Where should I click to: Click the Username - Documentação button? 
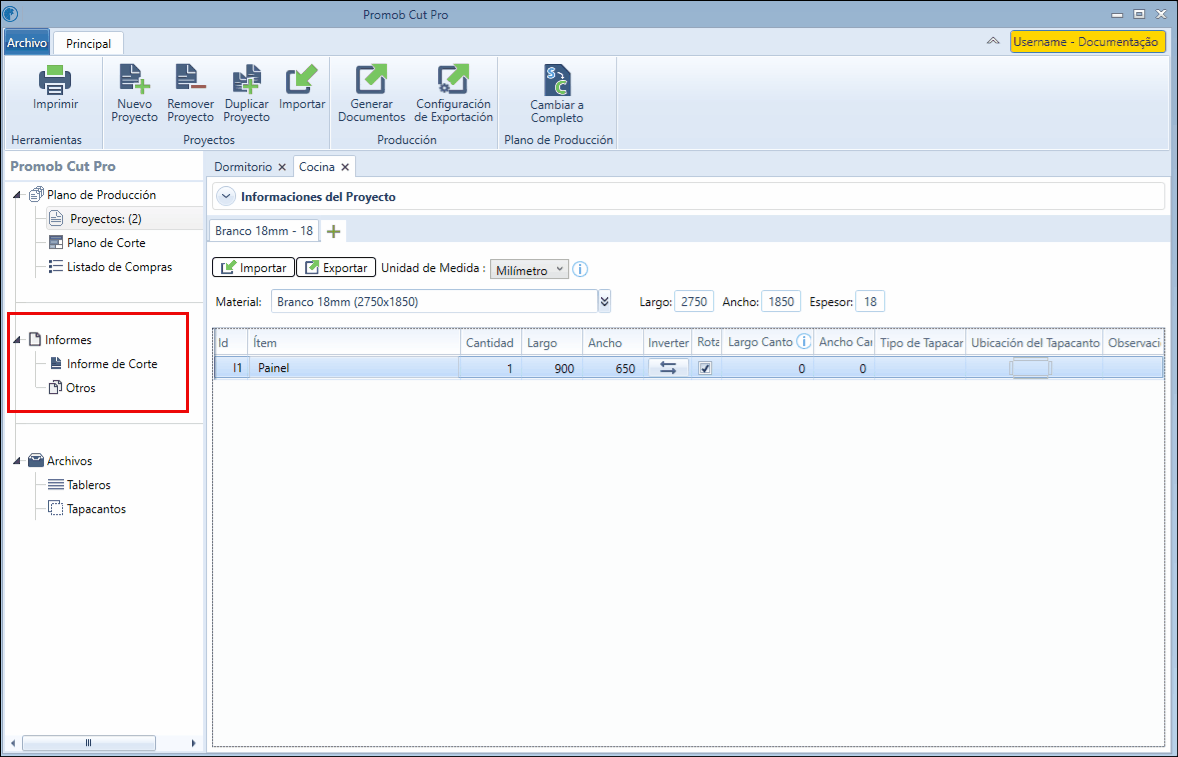coord(1088,42)
